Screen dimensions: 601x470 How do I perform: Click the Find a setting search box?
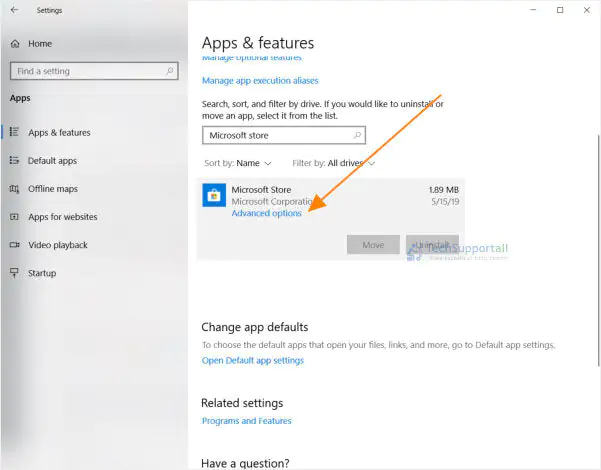pos(94,71)
